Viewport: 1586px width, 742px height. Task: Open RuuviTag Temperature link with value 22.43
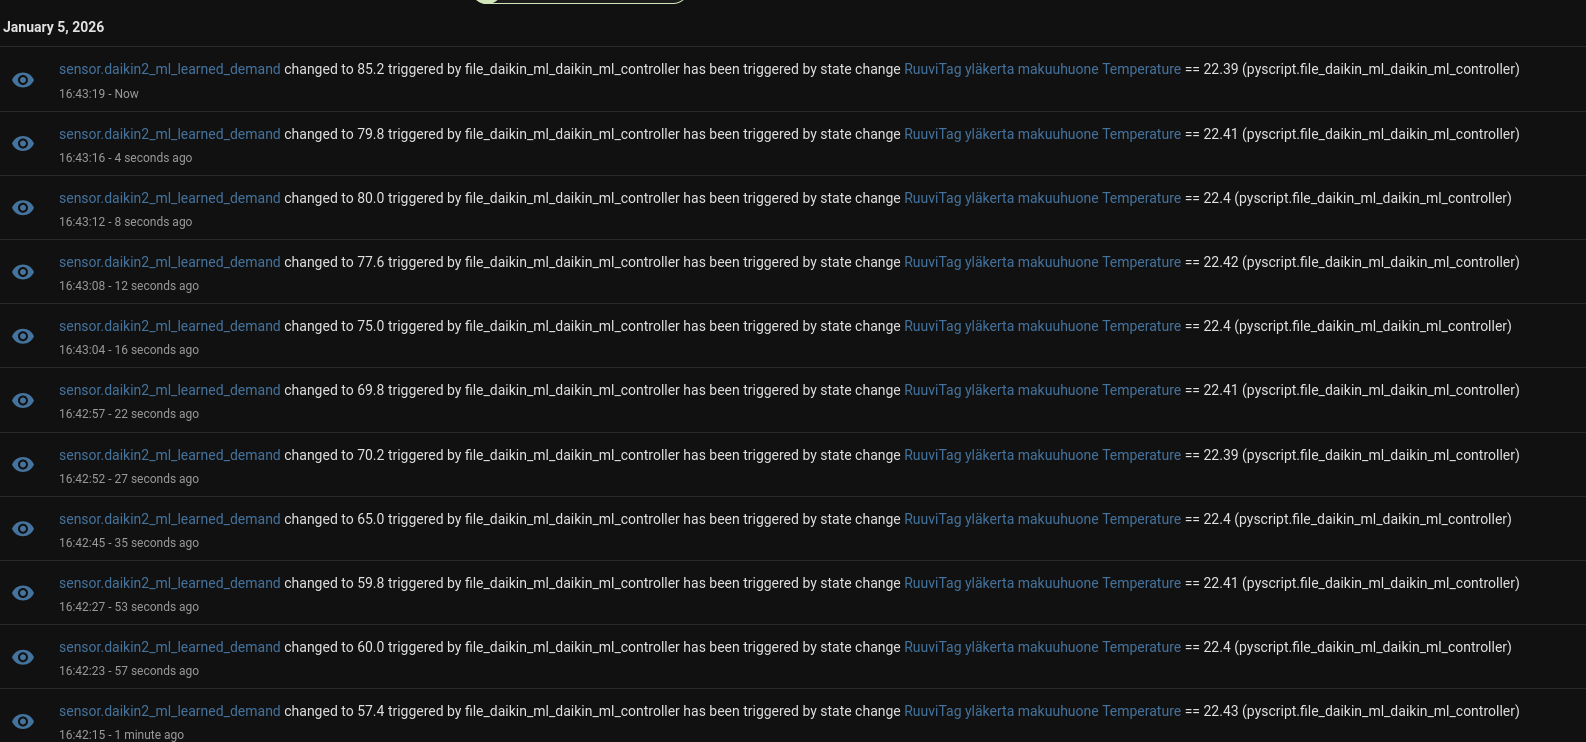click(1042, 711)
